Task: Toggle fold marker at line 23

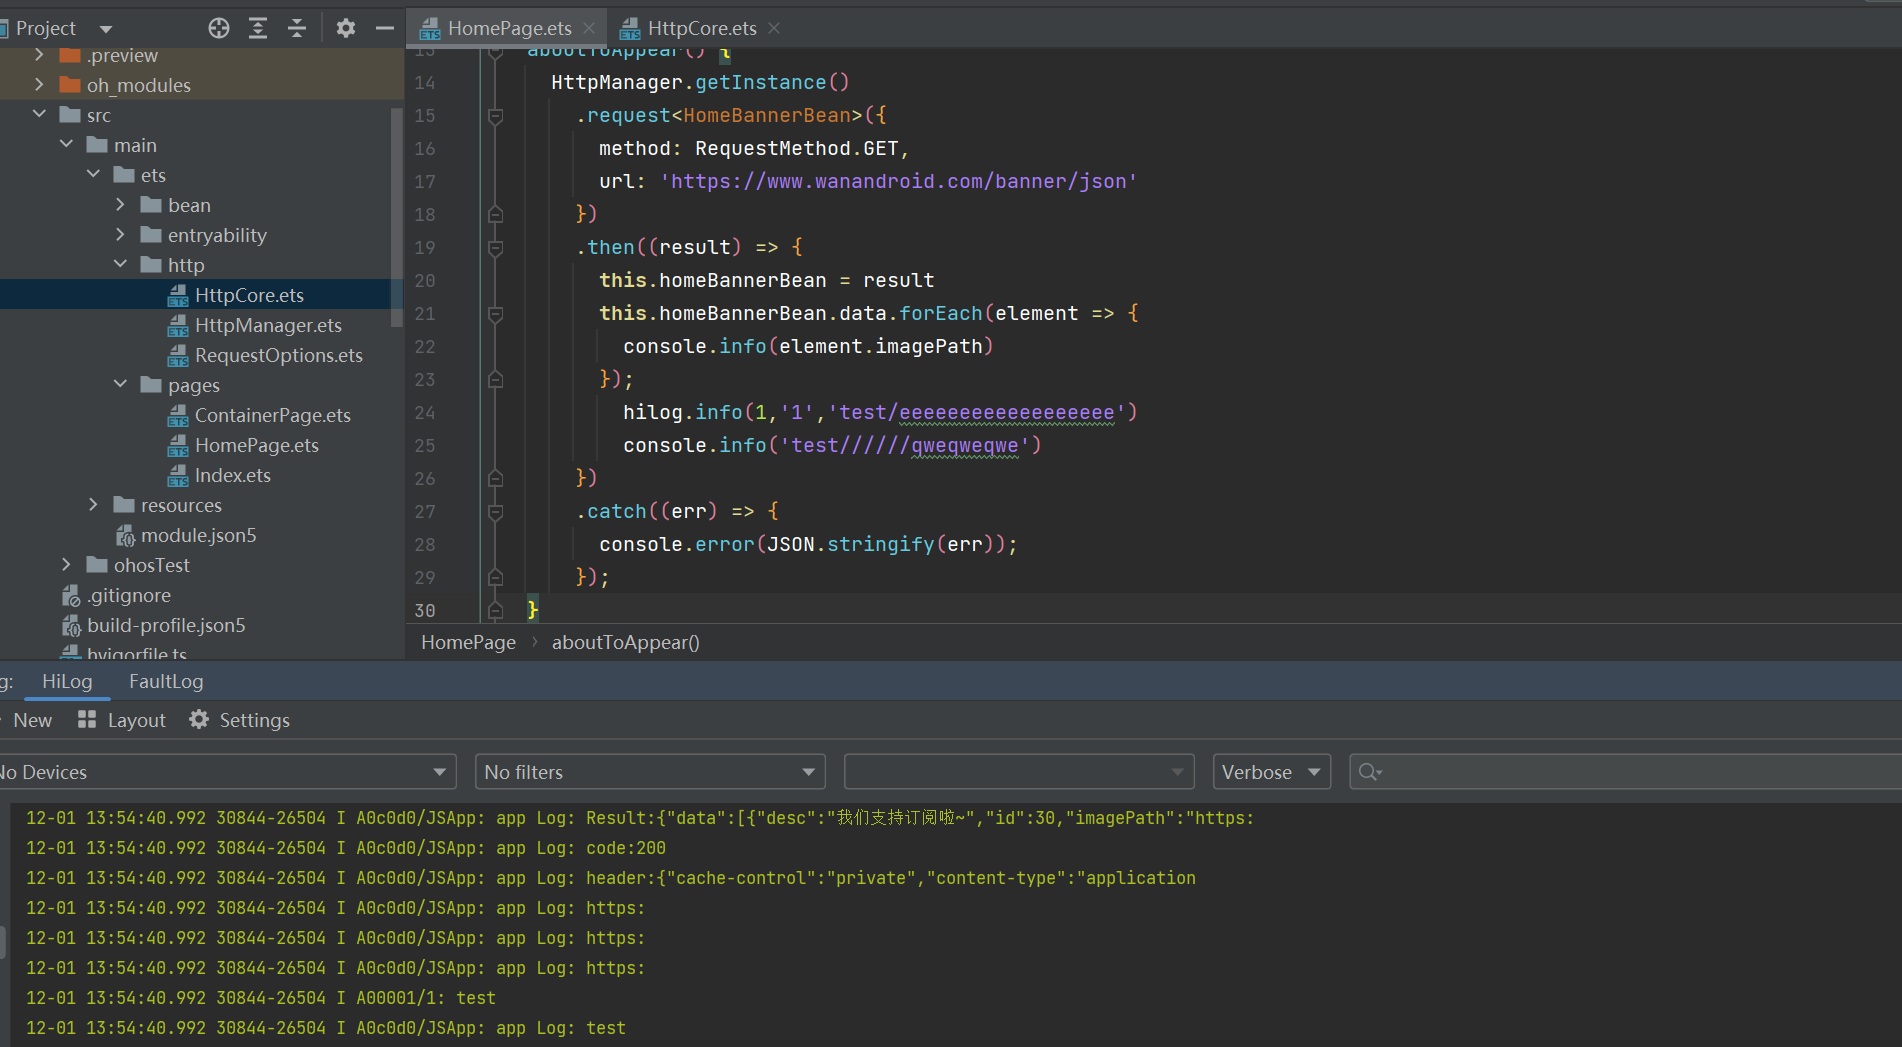Action: pos(495,380)
